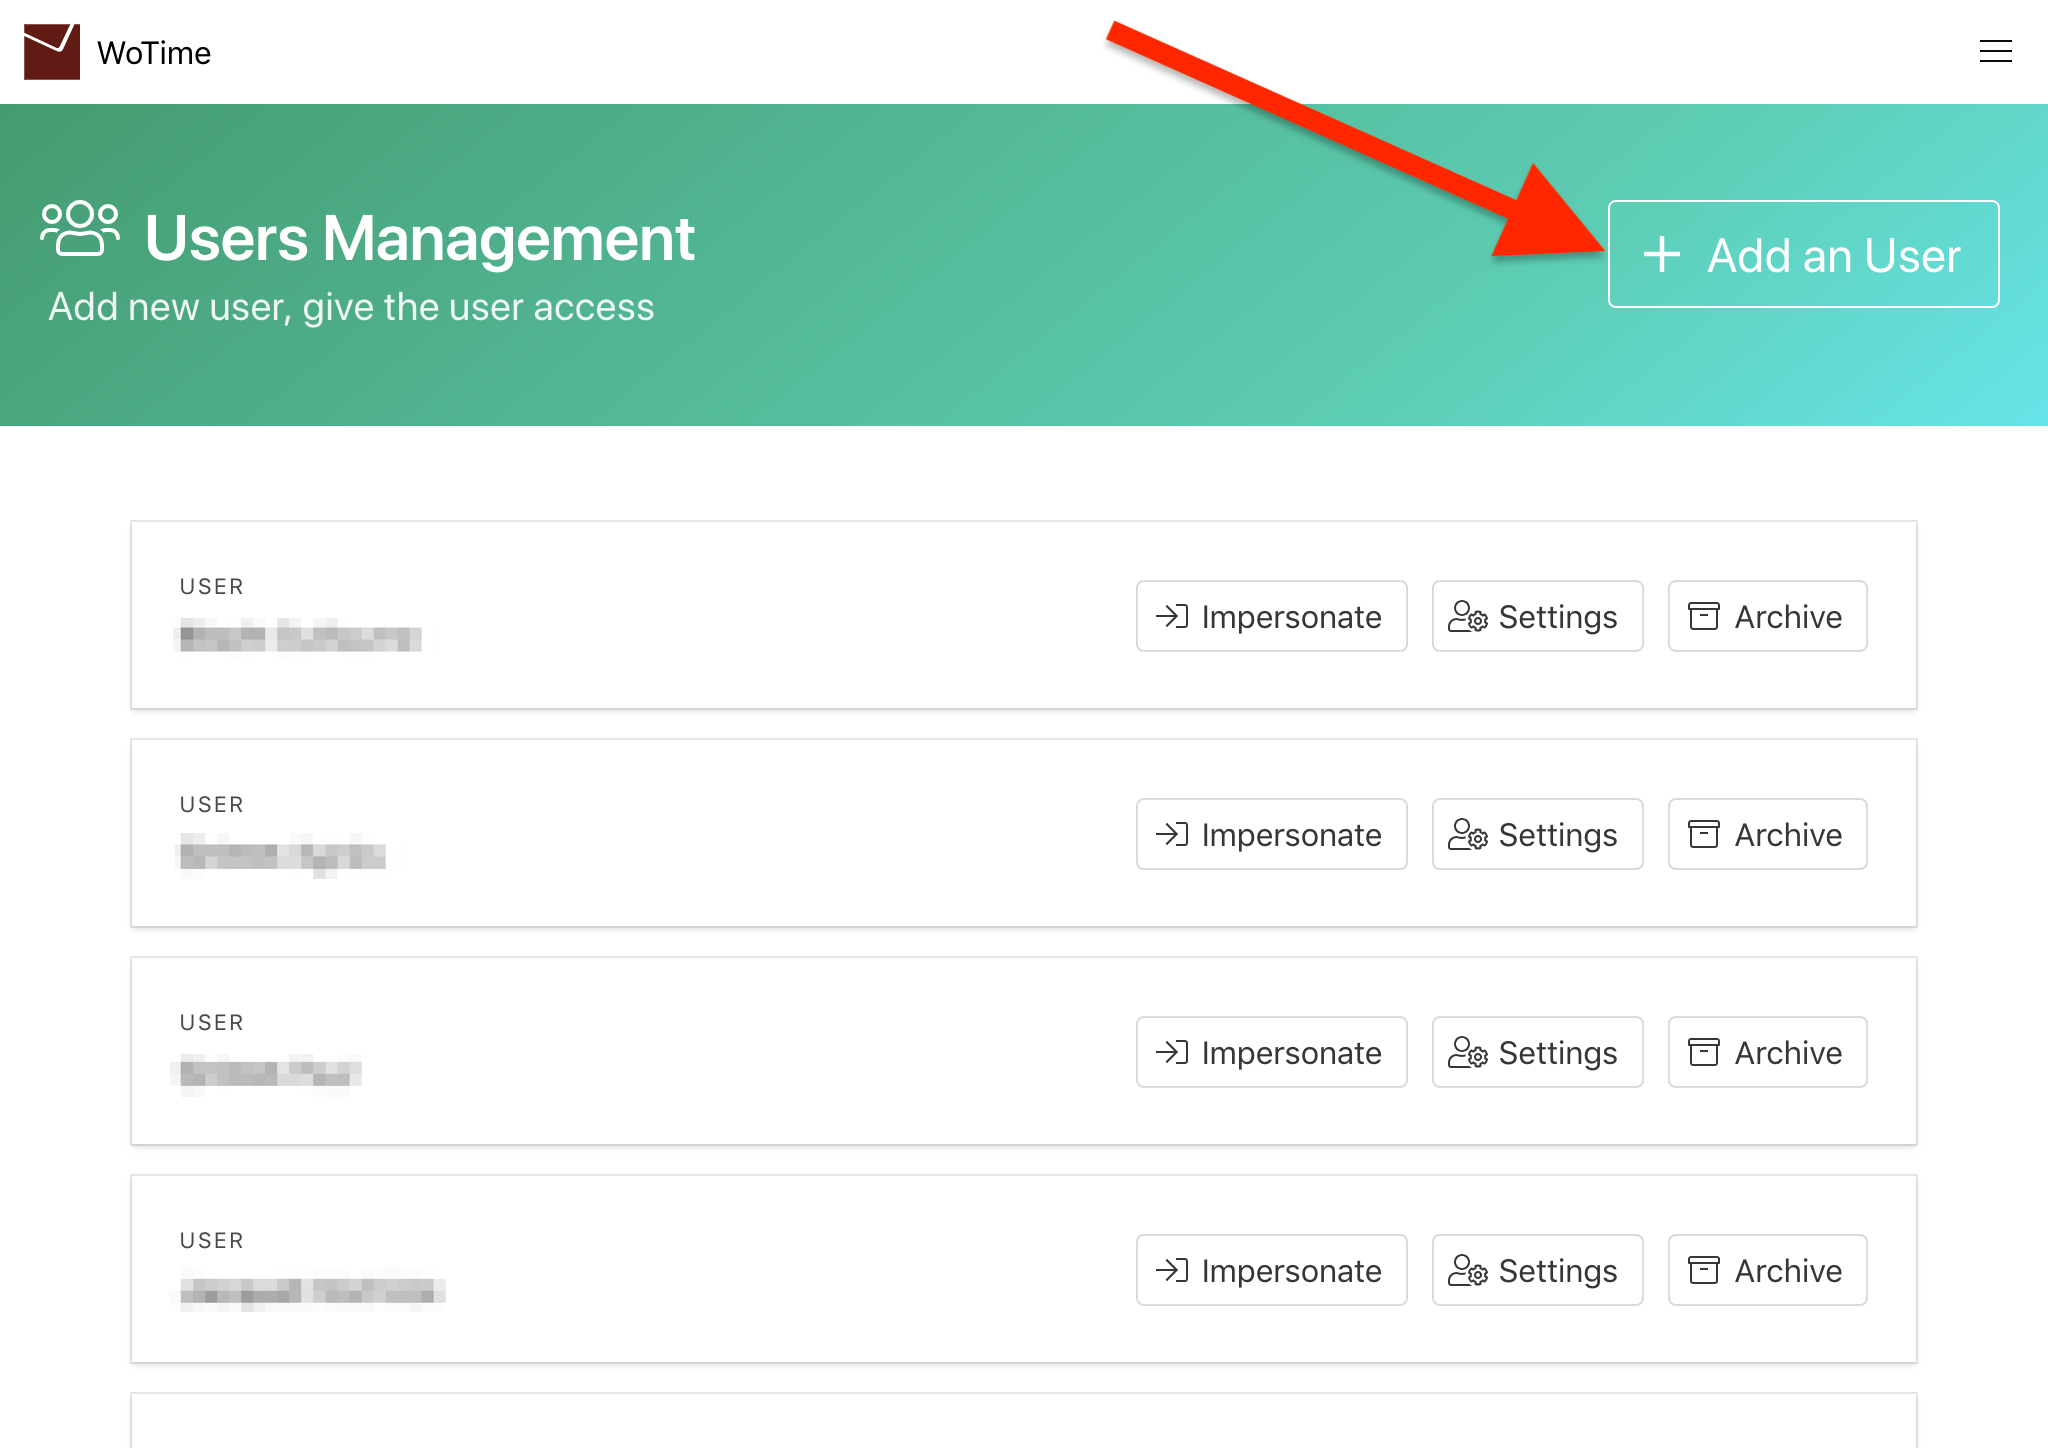The width and height of the screenshot is (2048, 1448).
Task: Click the Settings gear-person icon on second user
Action: (x=1467, y=834)
